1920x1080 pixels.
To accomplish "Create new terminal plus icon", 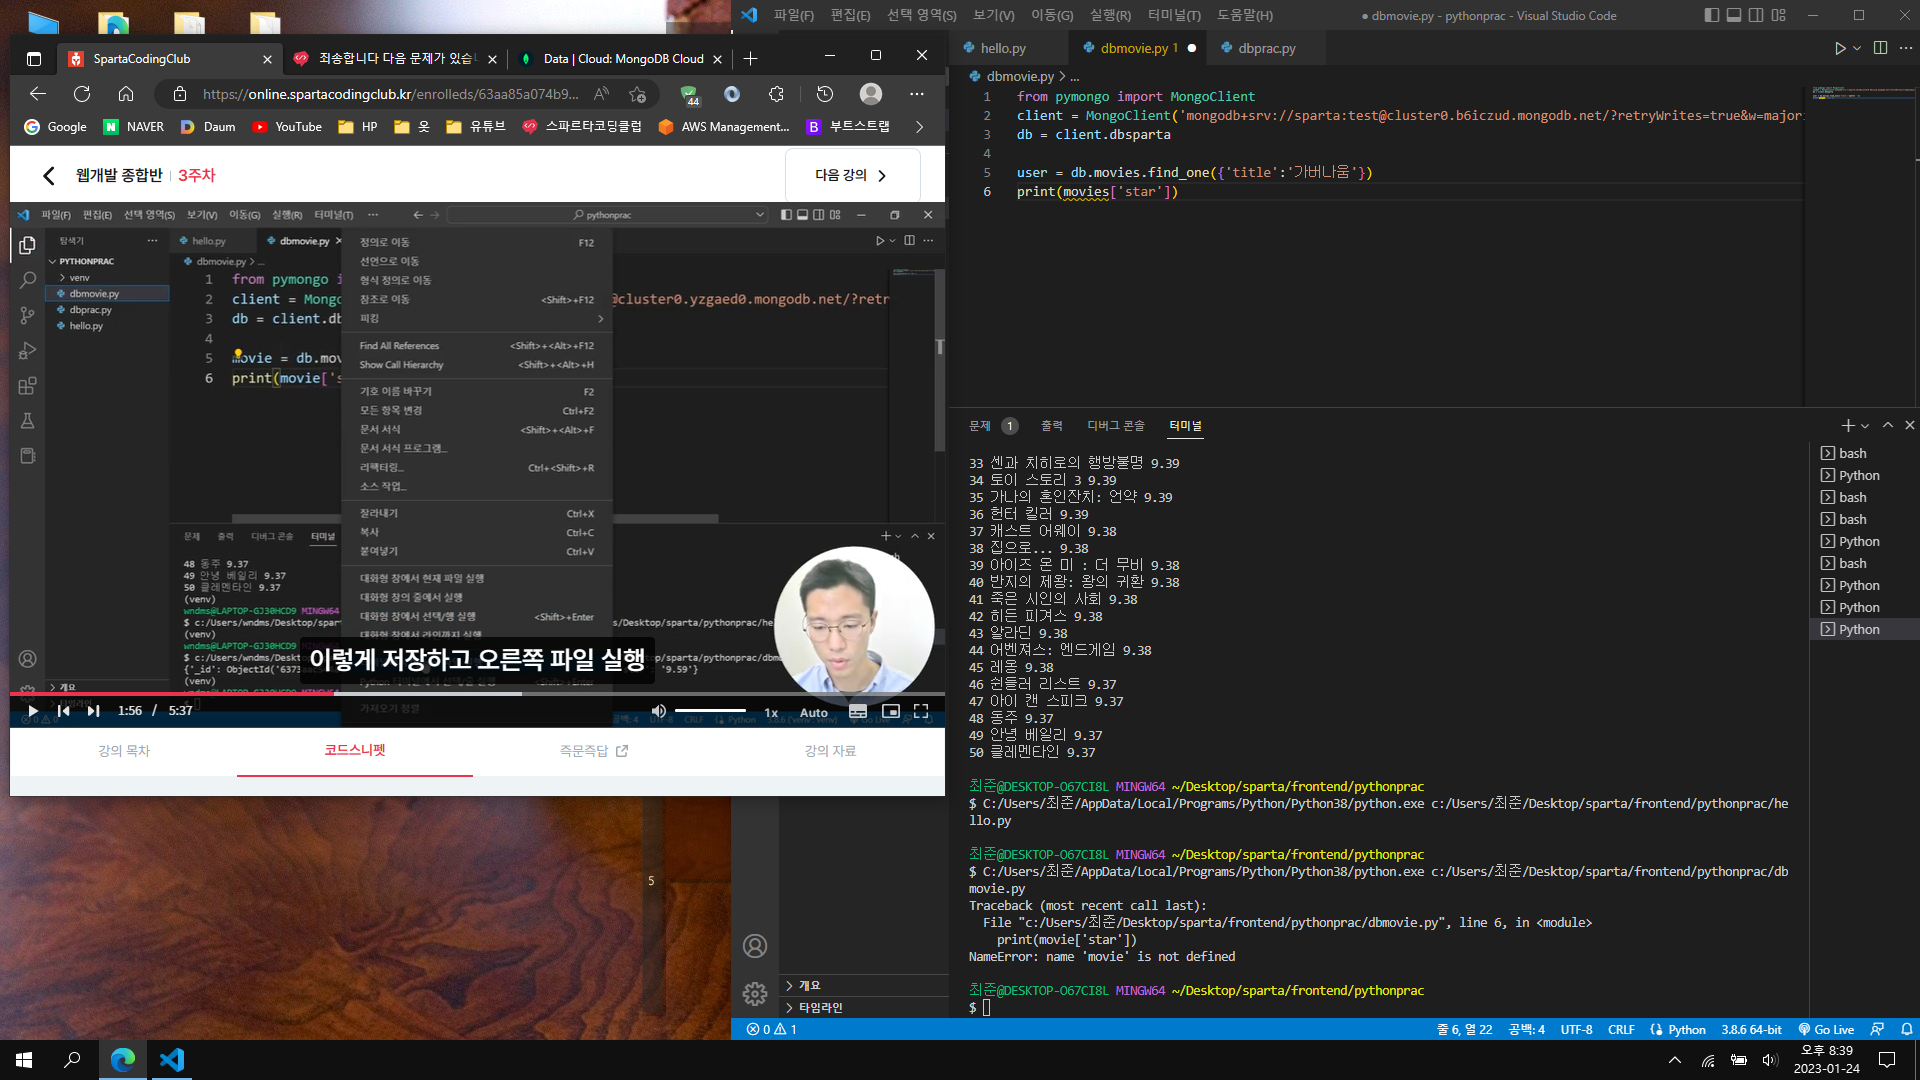I will pyautogui.click(x=1848, y=426).
